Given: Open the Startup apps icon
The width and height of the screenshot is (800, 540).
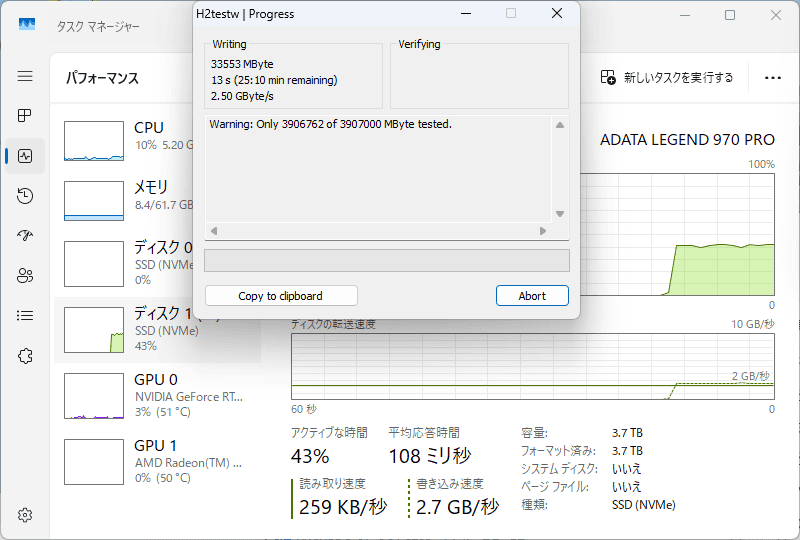Looking at the screenshot, I should click(x=25, y=236).
